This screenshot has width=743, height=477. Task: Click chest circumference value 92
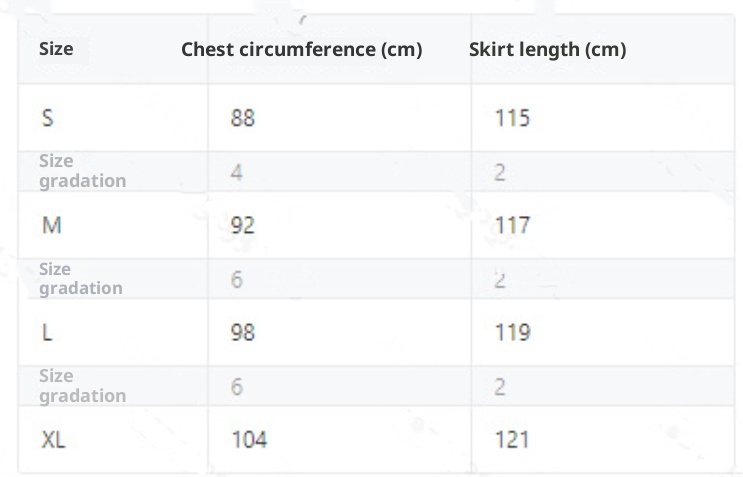[x=242, y=225]
